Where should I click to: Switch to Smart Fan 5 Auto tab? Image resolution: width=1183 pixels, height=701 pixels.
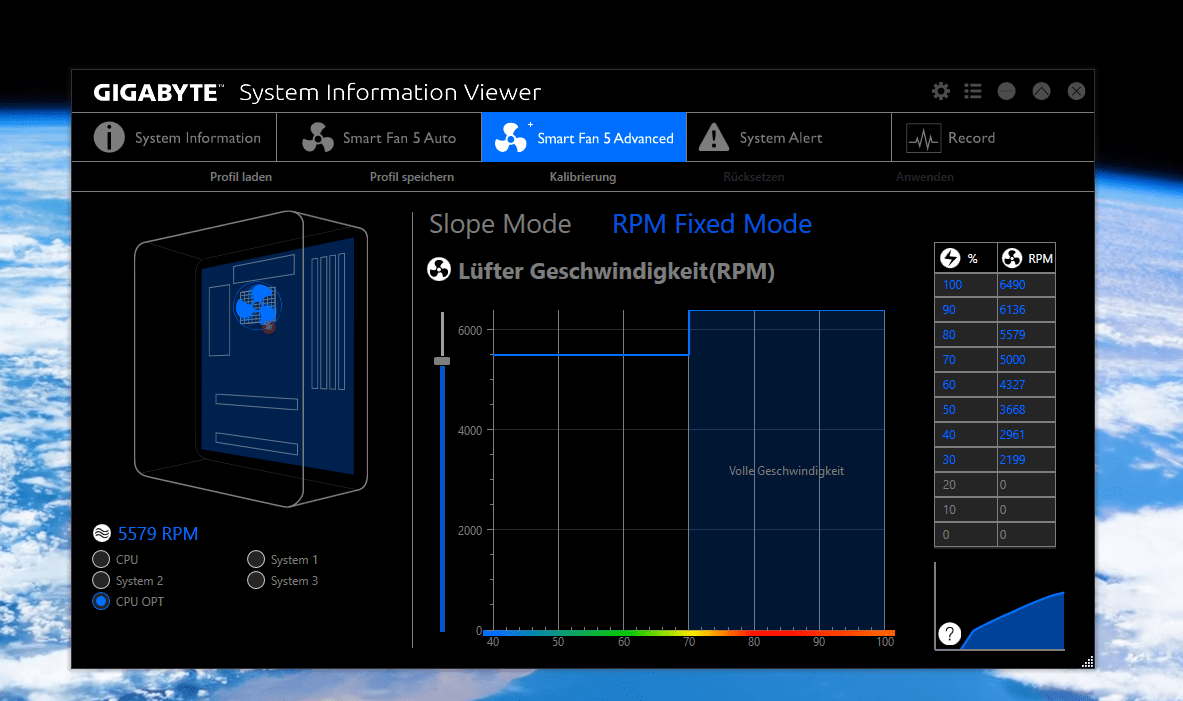379,137
